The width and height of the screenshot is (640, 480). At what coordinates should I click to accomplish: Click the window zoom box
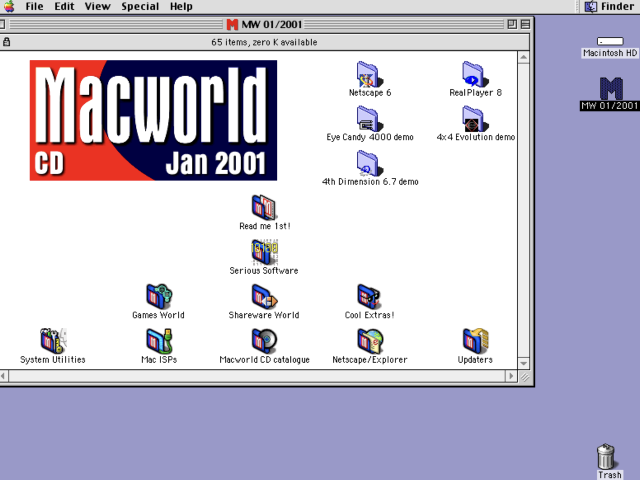tap(512, 24)
